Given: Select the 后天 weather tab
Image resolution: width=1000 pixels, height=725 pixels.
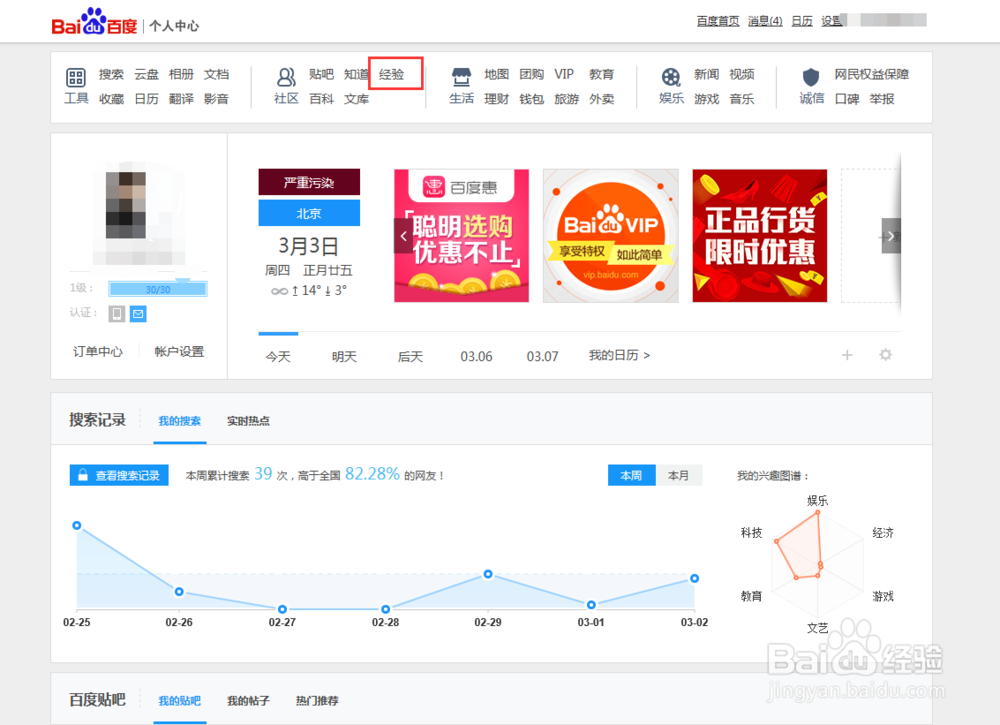Looking at the screenshot, I should (410, 356).
